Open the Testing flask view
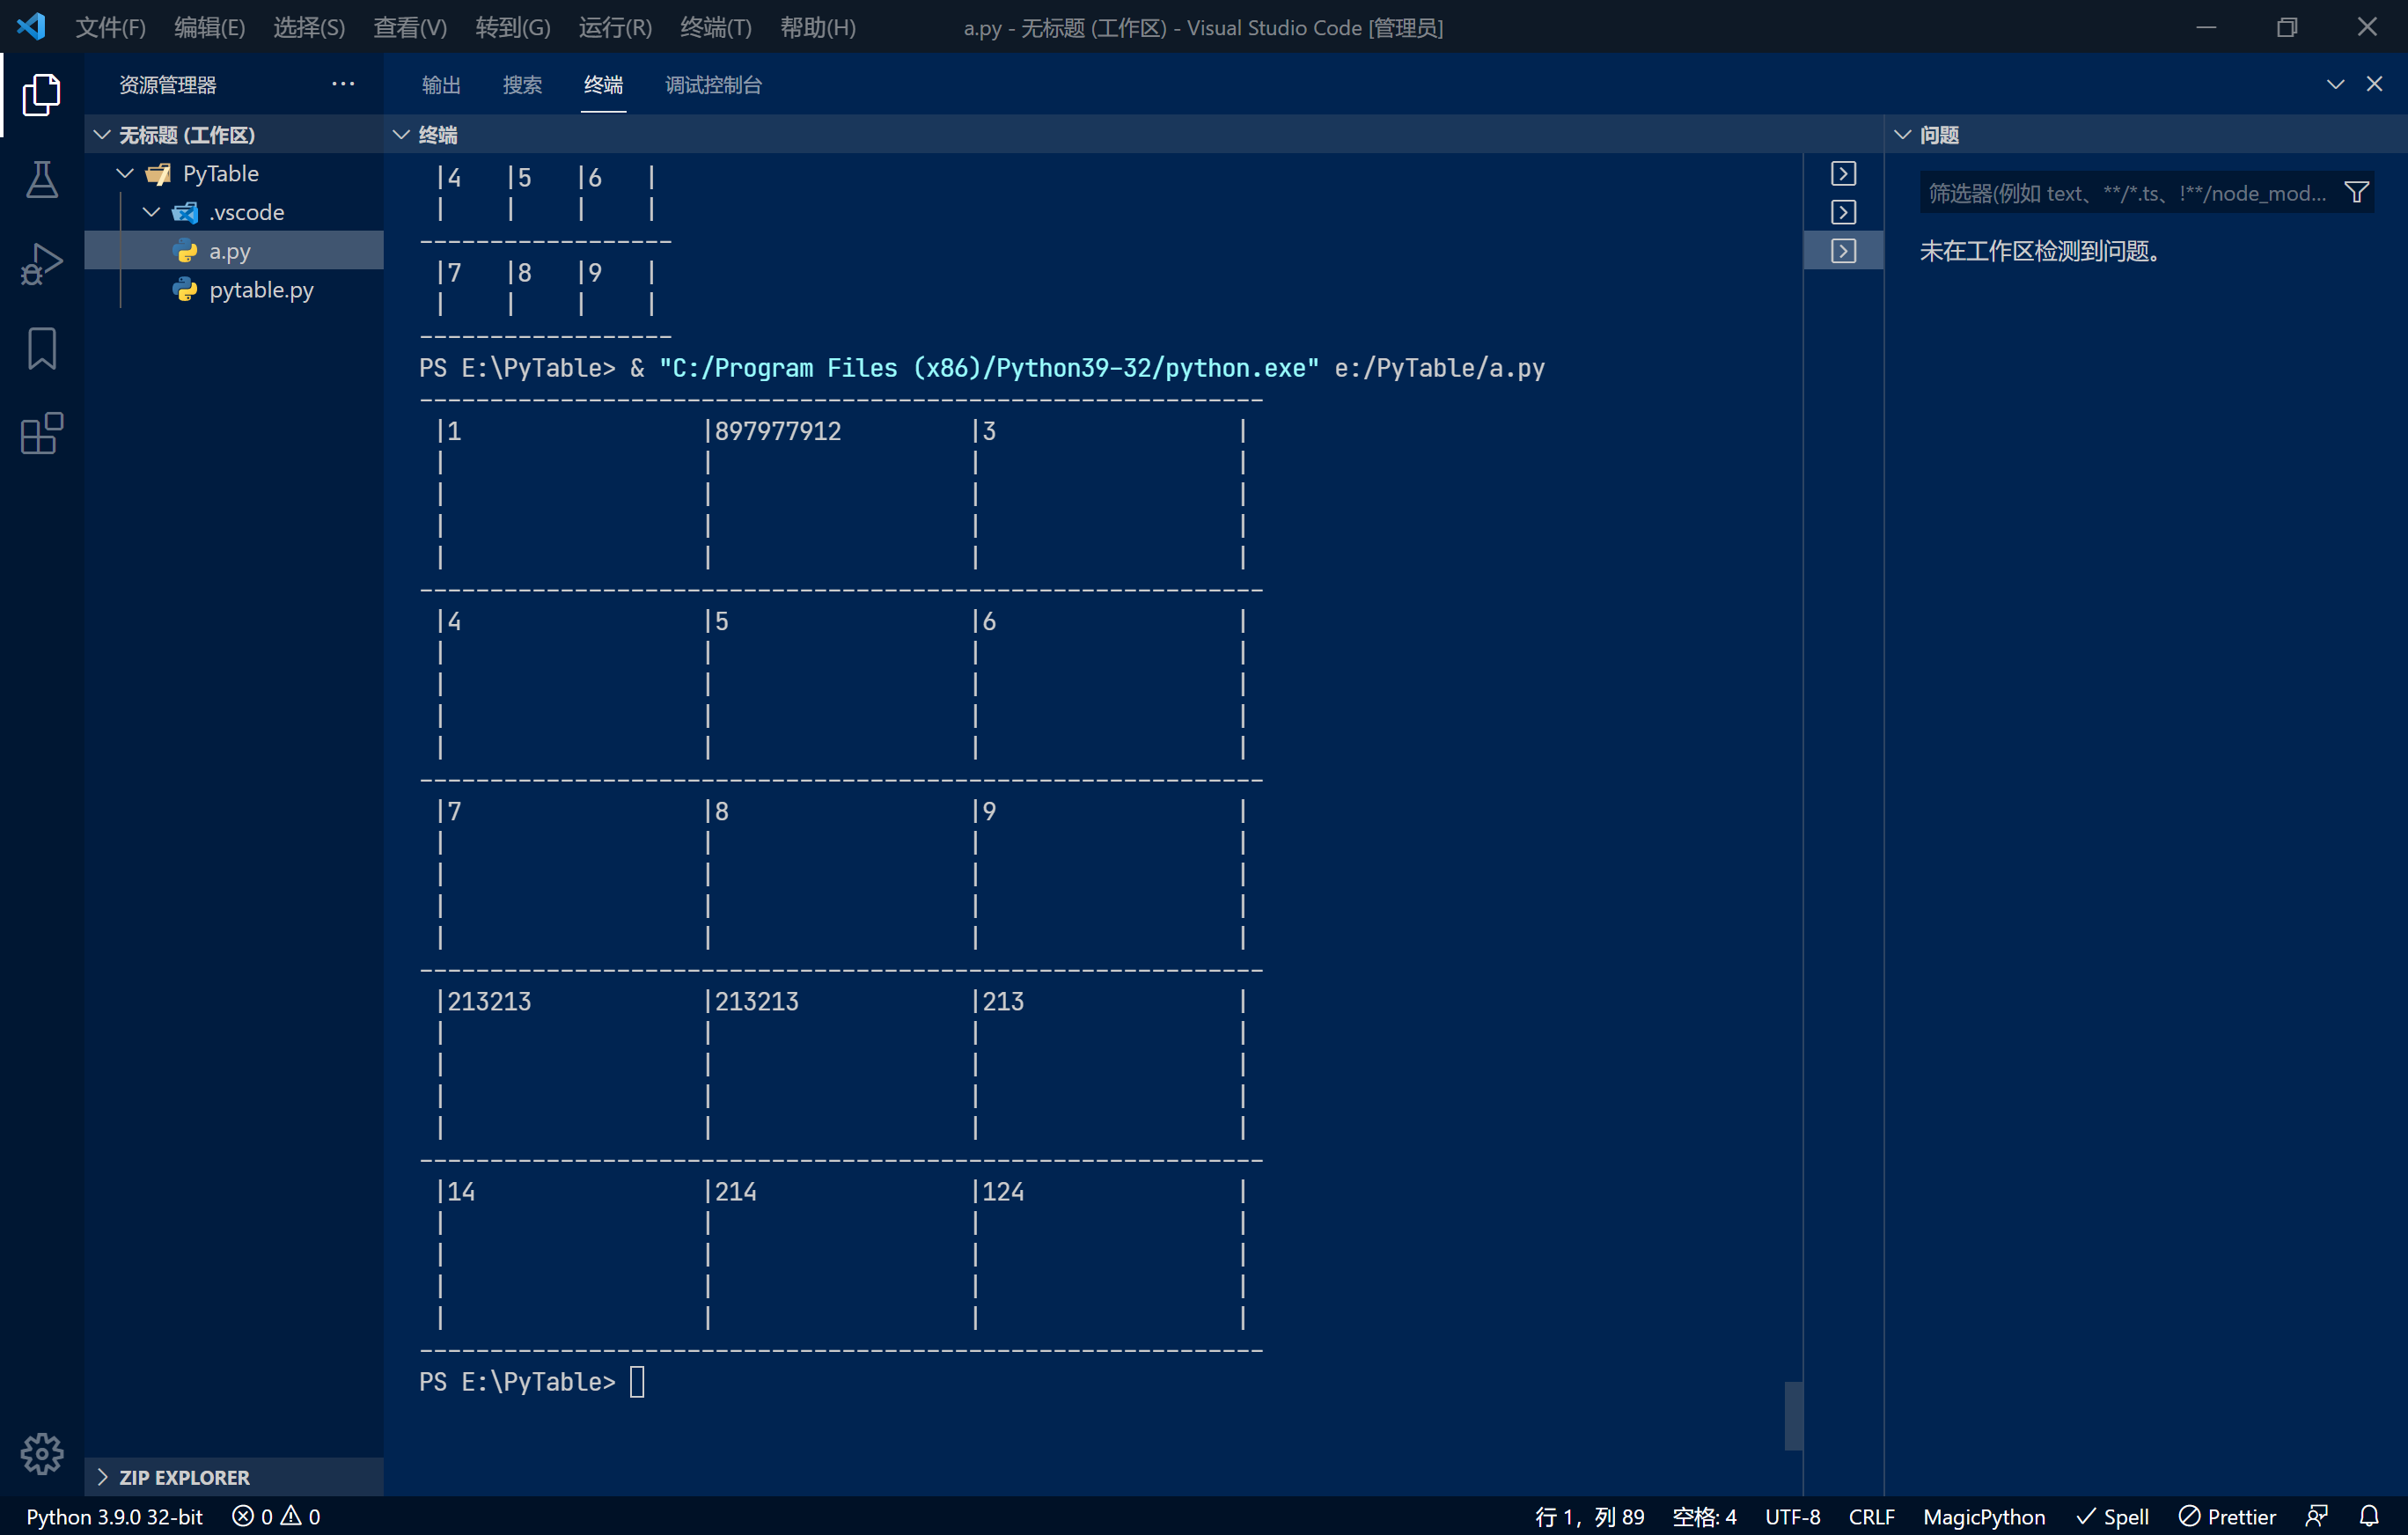Screen dimensions: 2408x1535 (41, 180)
